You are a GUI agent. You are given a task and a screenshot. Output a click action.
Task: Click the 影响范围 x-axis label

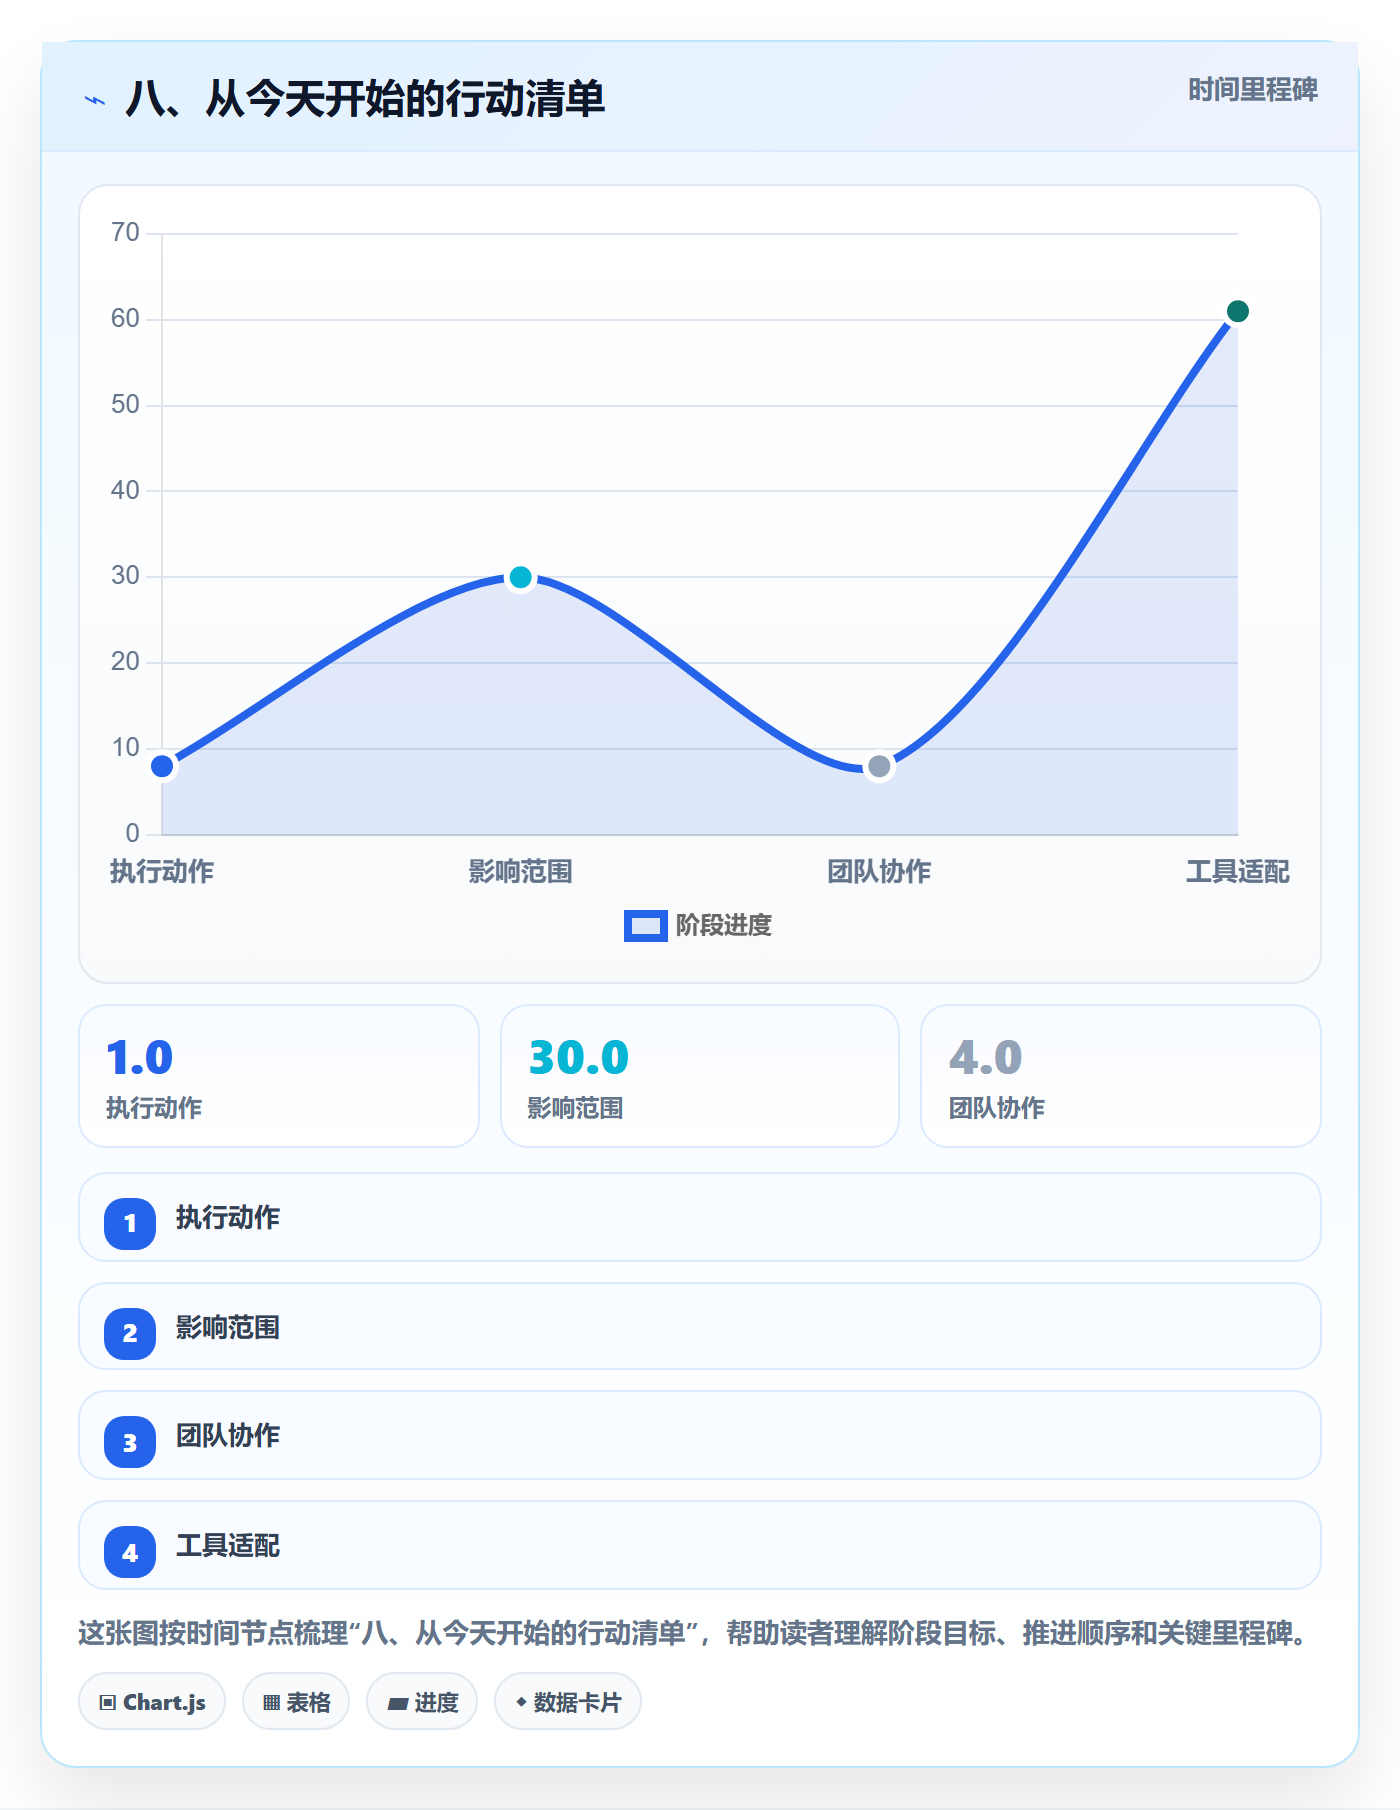click(520, 872)
